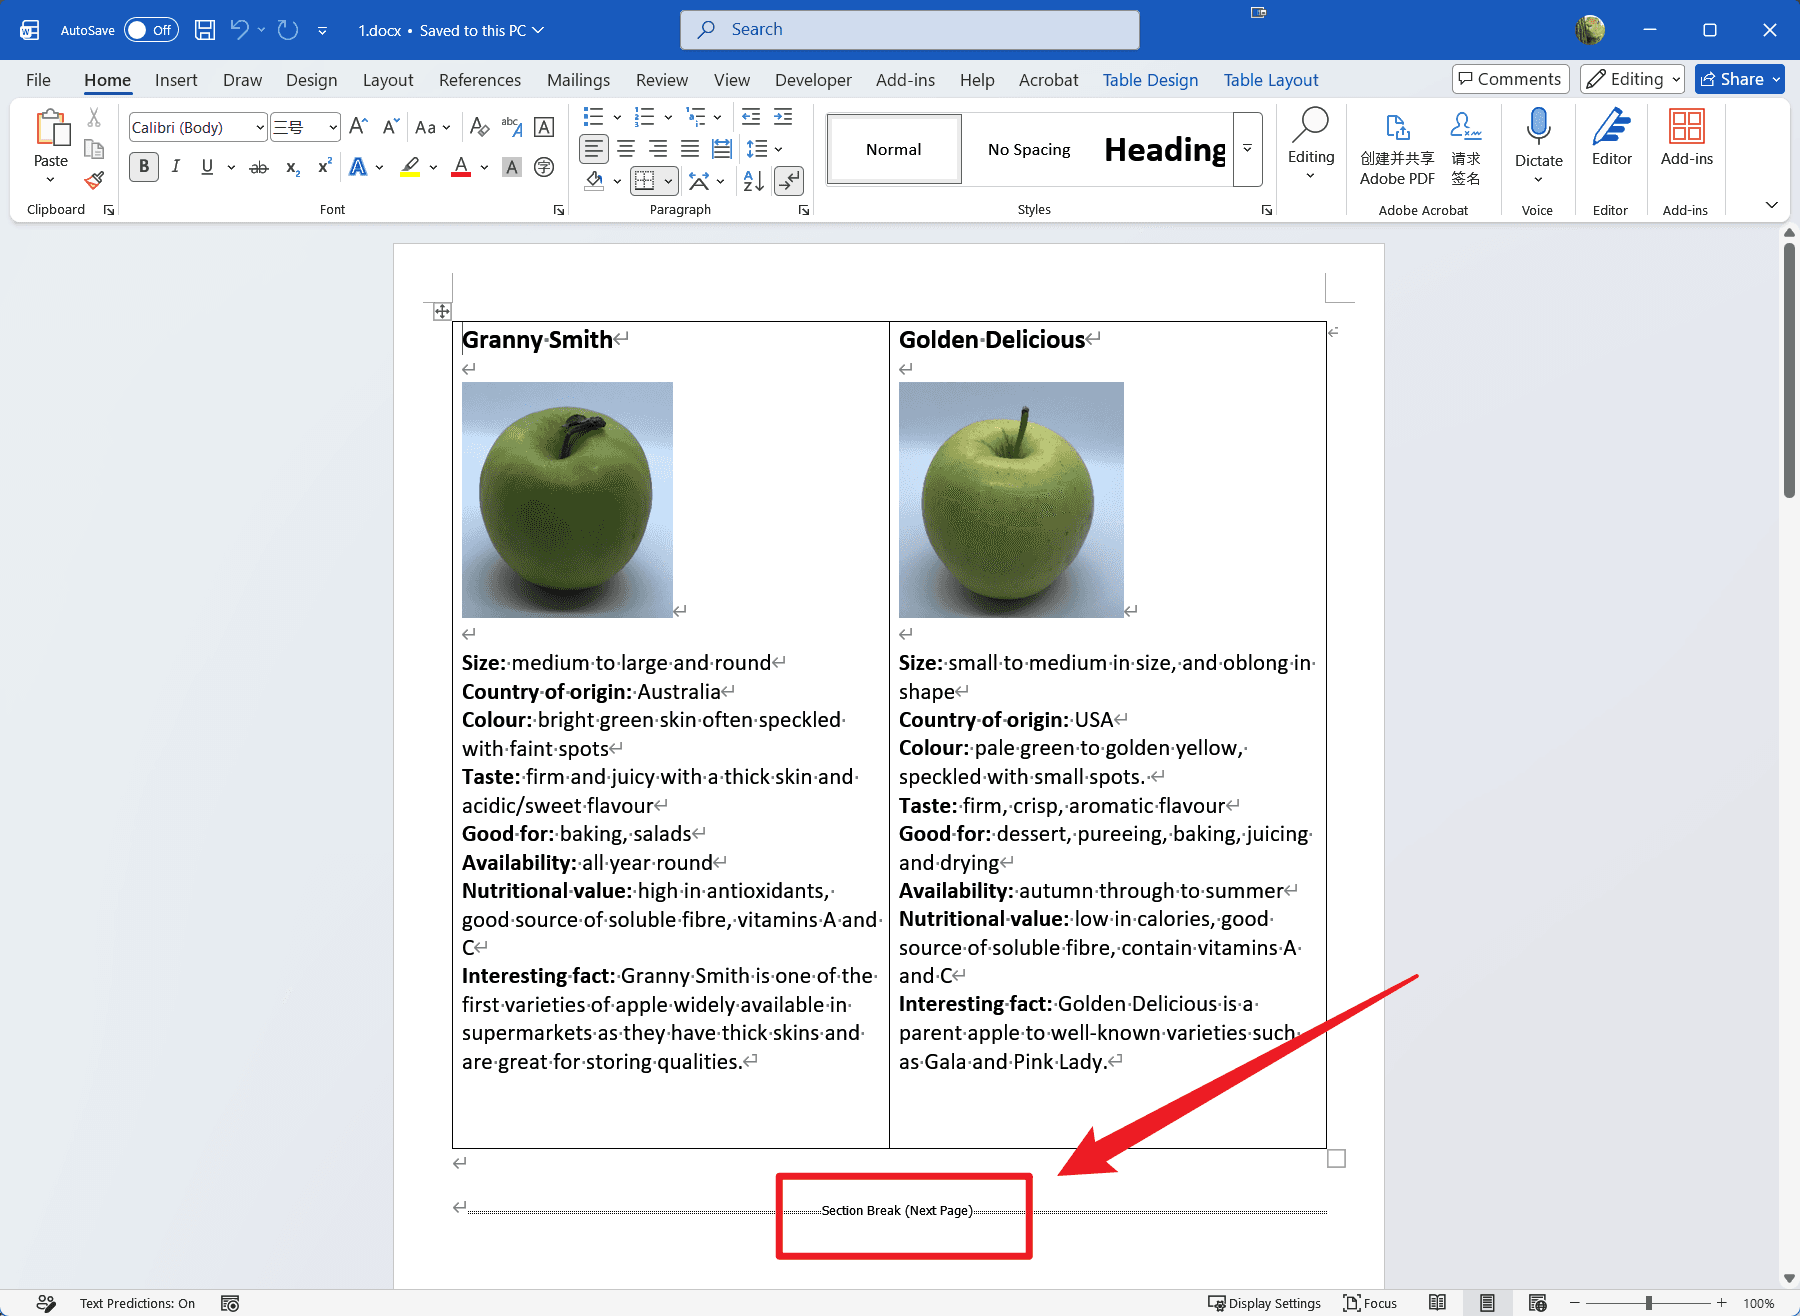Screen dimensions: 1800x1316
Task: Apply a character border
Action: [544, 127]
